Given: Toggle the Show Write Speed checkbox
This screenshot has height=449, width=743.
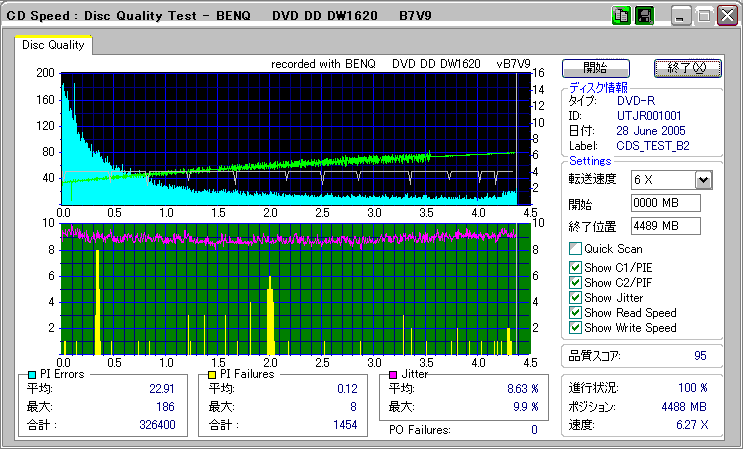Looking at the screenshot, I should pyautogui.click(x=575, y=328).
